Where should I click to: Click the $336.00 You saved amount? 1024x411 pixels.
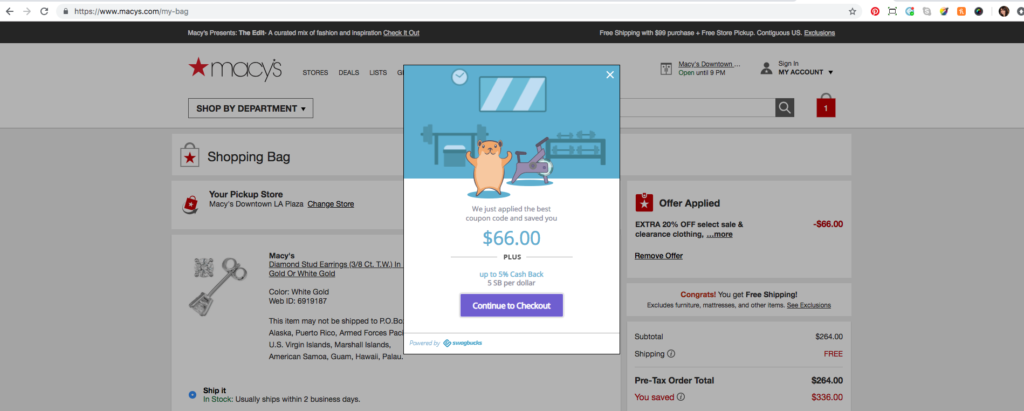(x=827, y=397)
